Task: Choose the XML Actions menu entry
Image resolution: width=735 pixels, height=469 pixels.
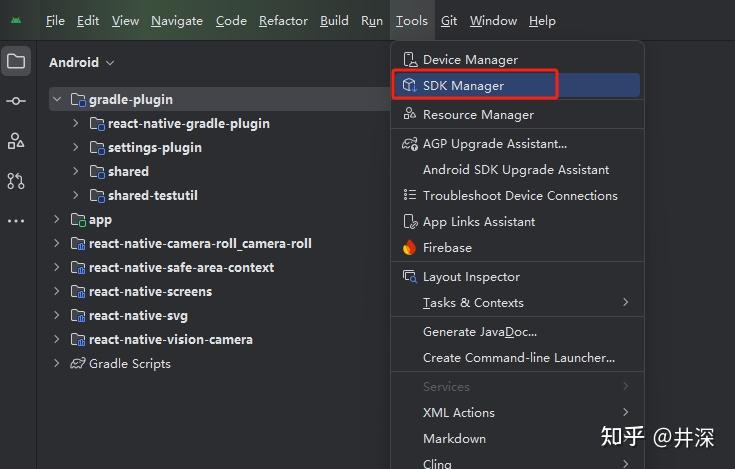Action: (x=518, y=413)
